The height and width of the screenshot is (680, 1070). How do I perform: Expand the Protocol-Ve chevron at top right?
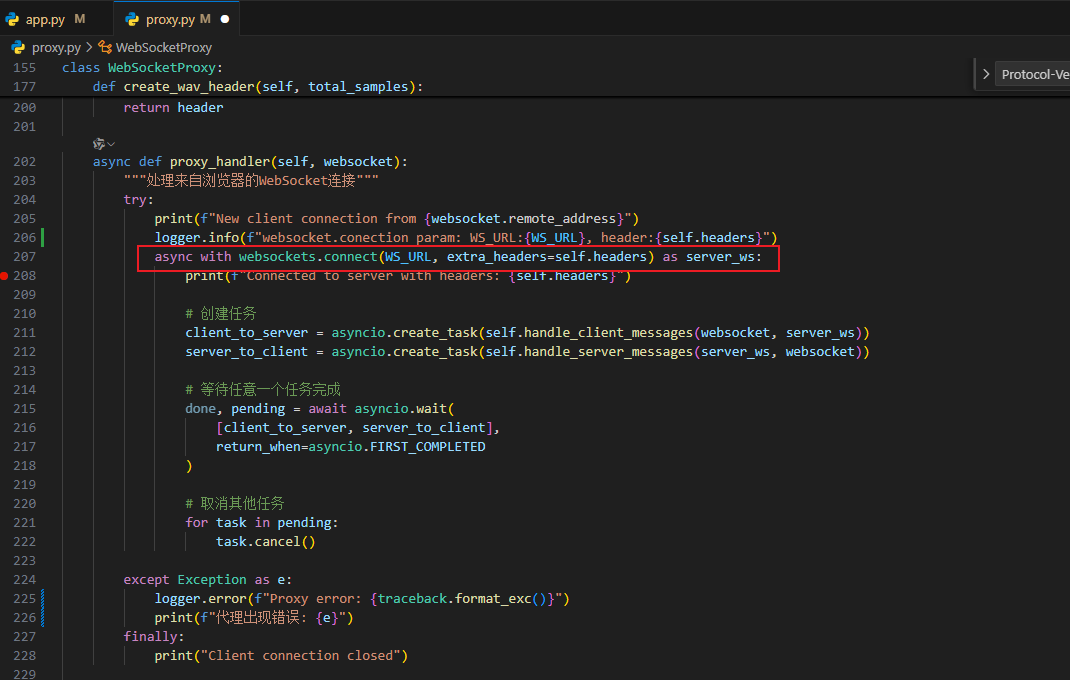tap(986, 73)
